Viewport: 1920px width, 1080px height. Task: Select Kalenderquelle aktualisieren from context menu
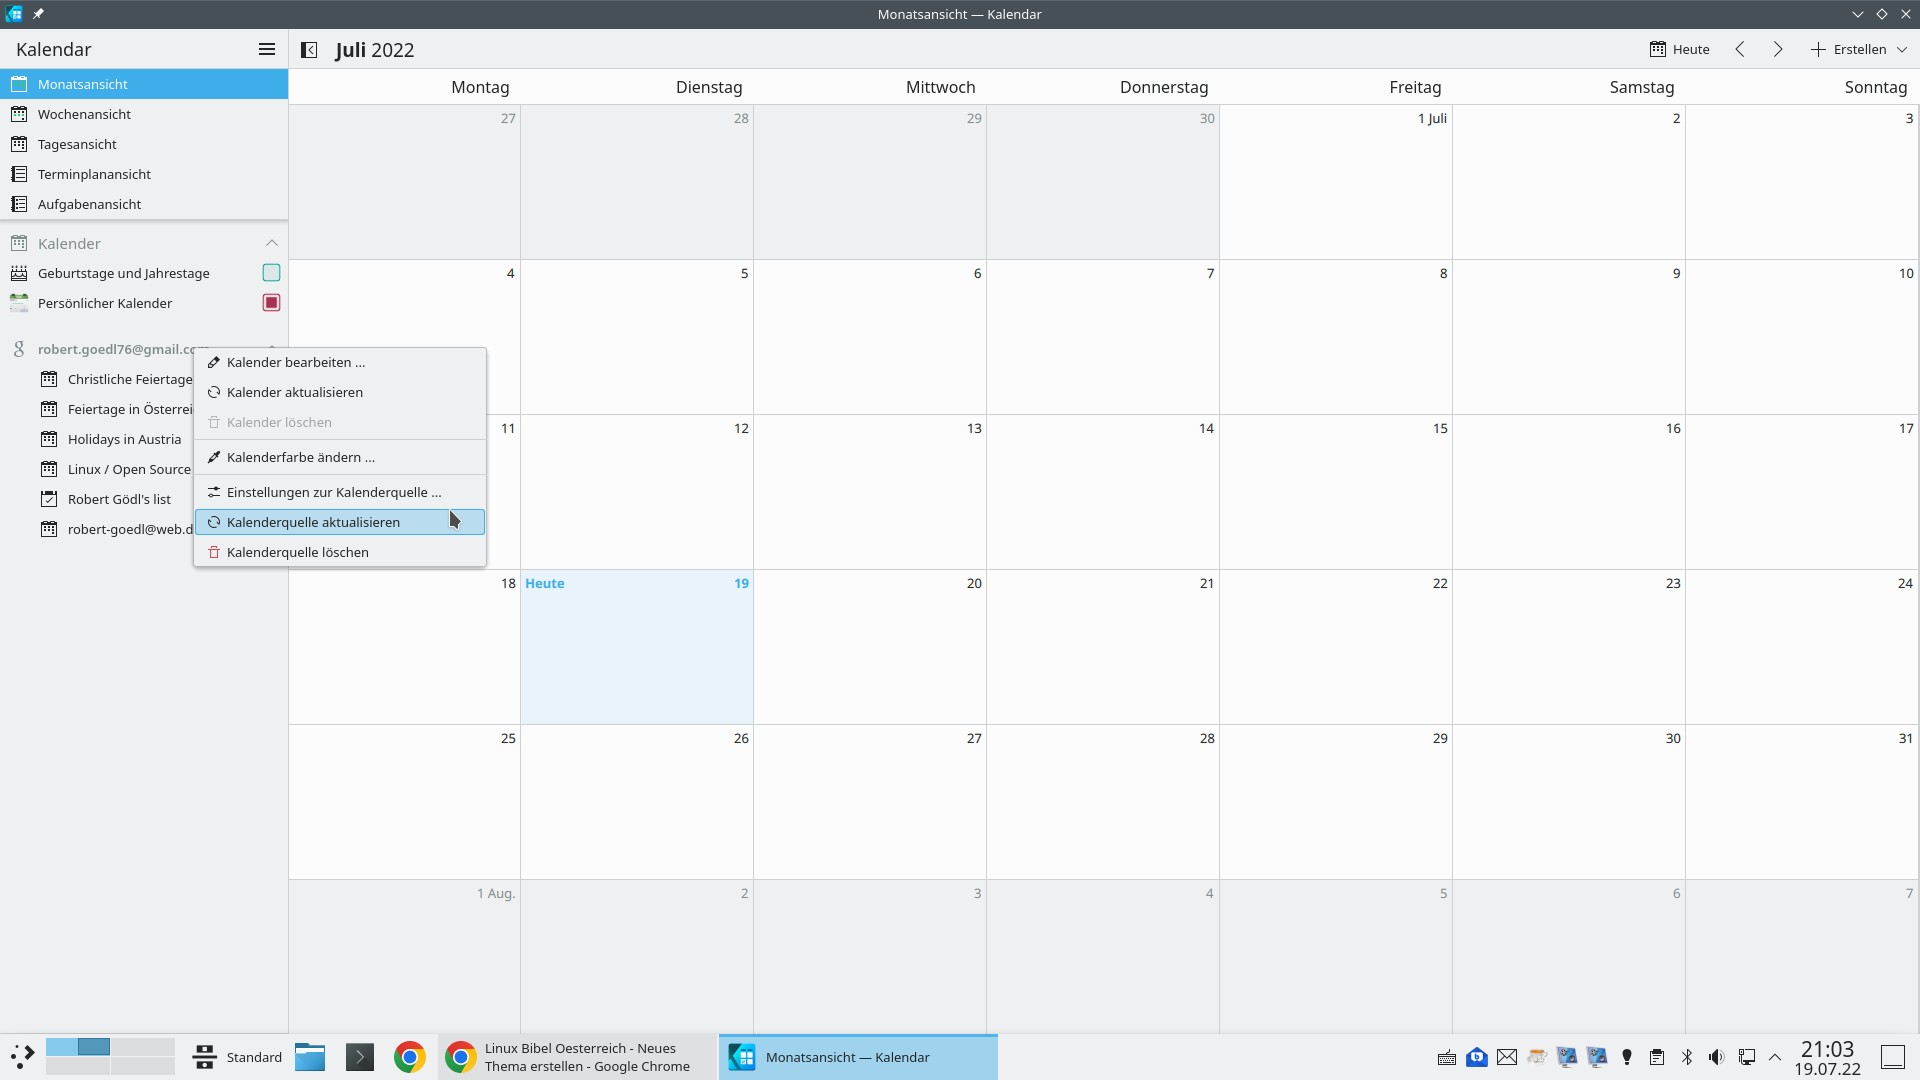click(314, 521)
